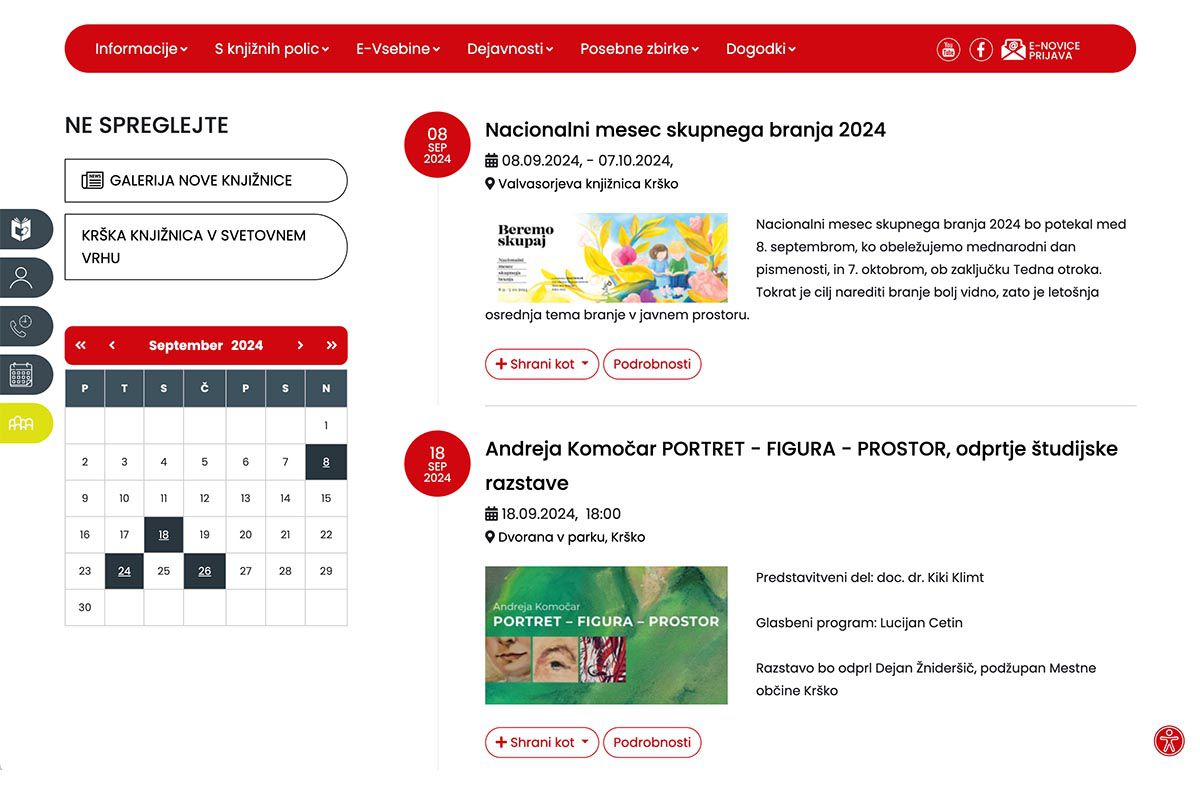Viewport: 1200px width, 800px height.
Task: Click the 18.09.2024, 18:00 date line
Action: [x=553, y=514]
